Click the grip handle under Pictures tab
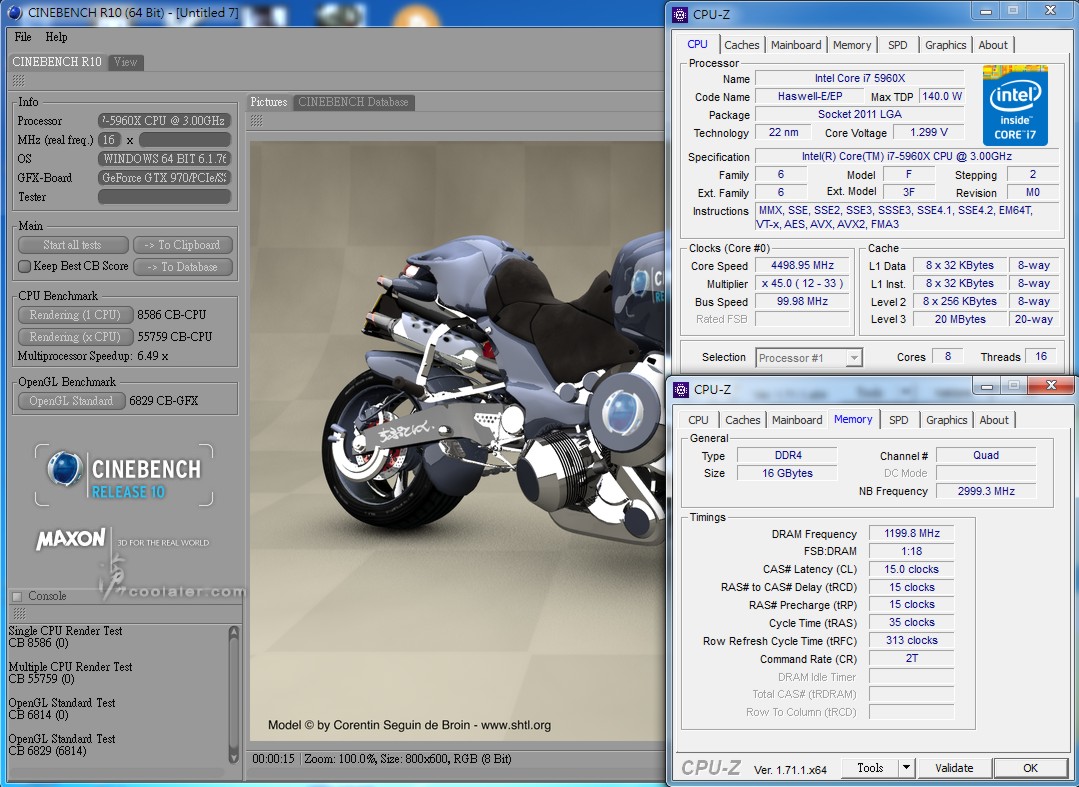1079x787 pixels. tap(257, 121)
